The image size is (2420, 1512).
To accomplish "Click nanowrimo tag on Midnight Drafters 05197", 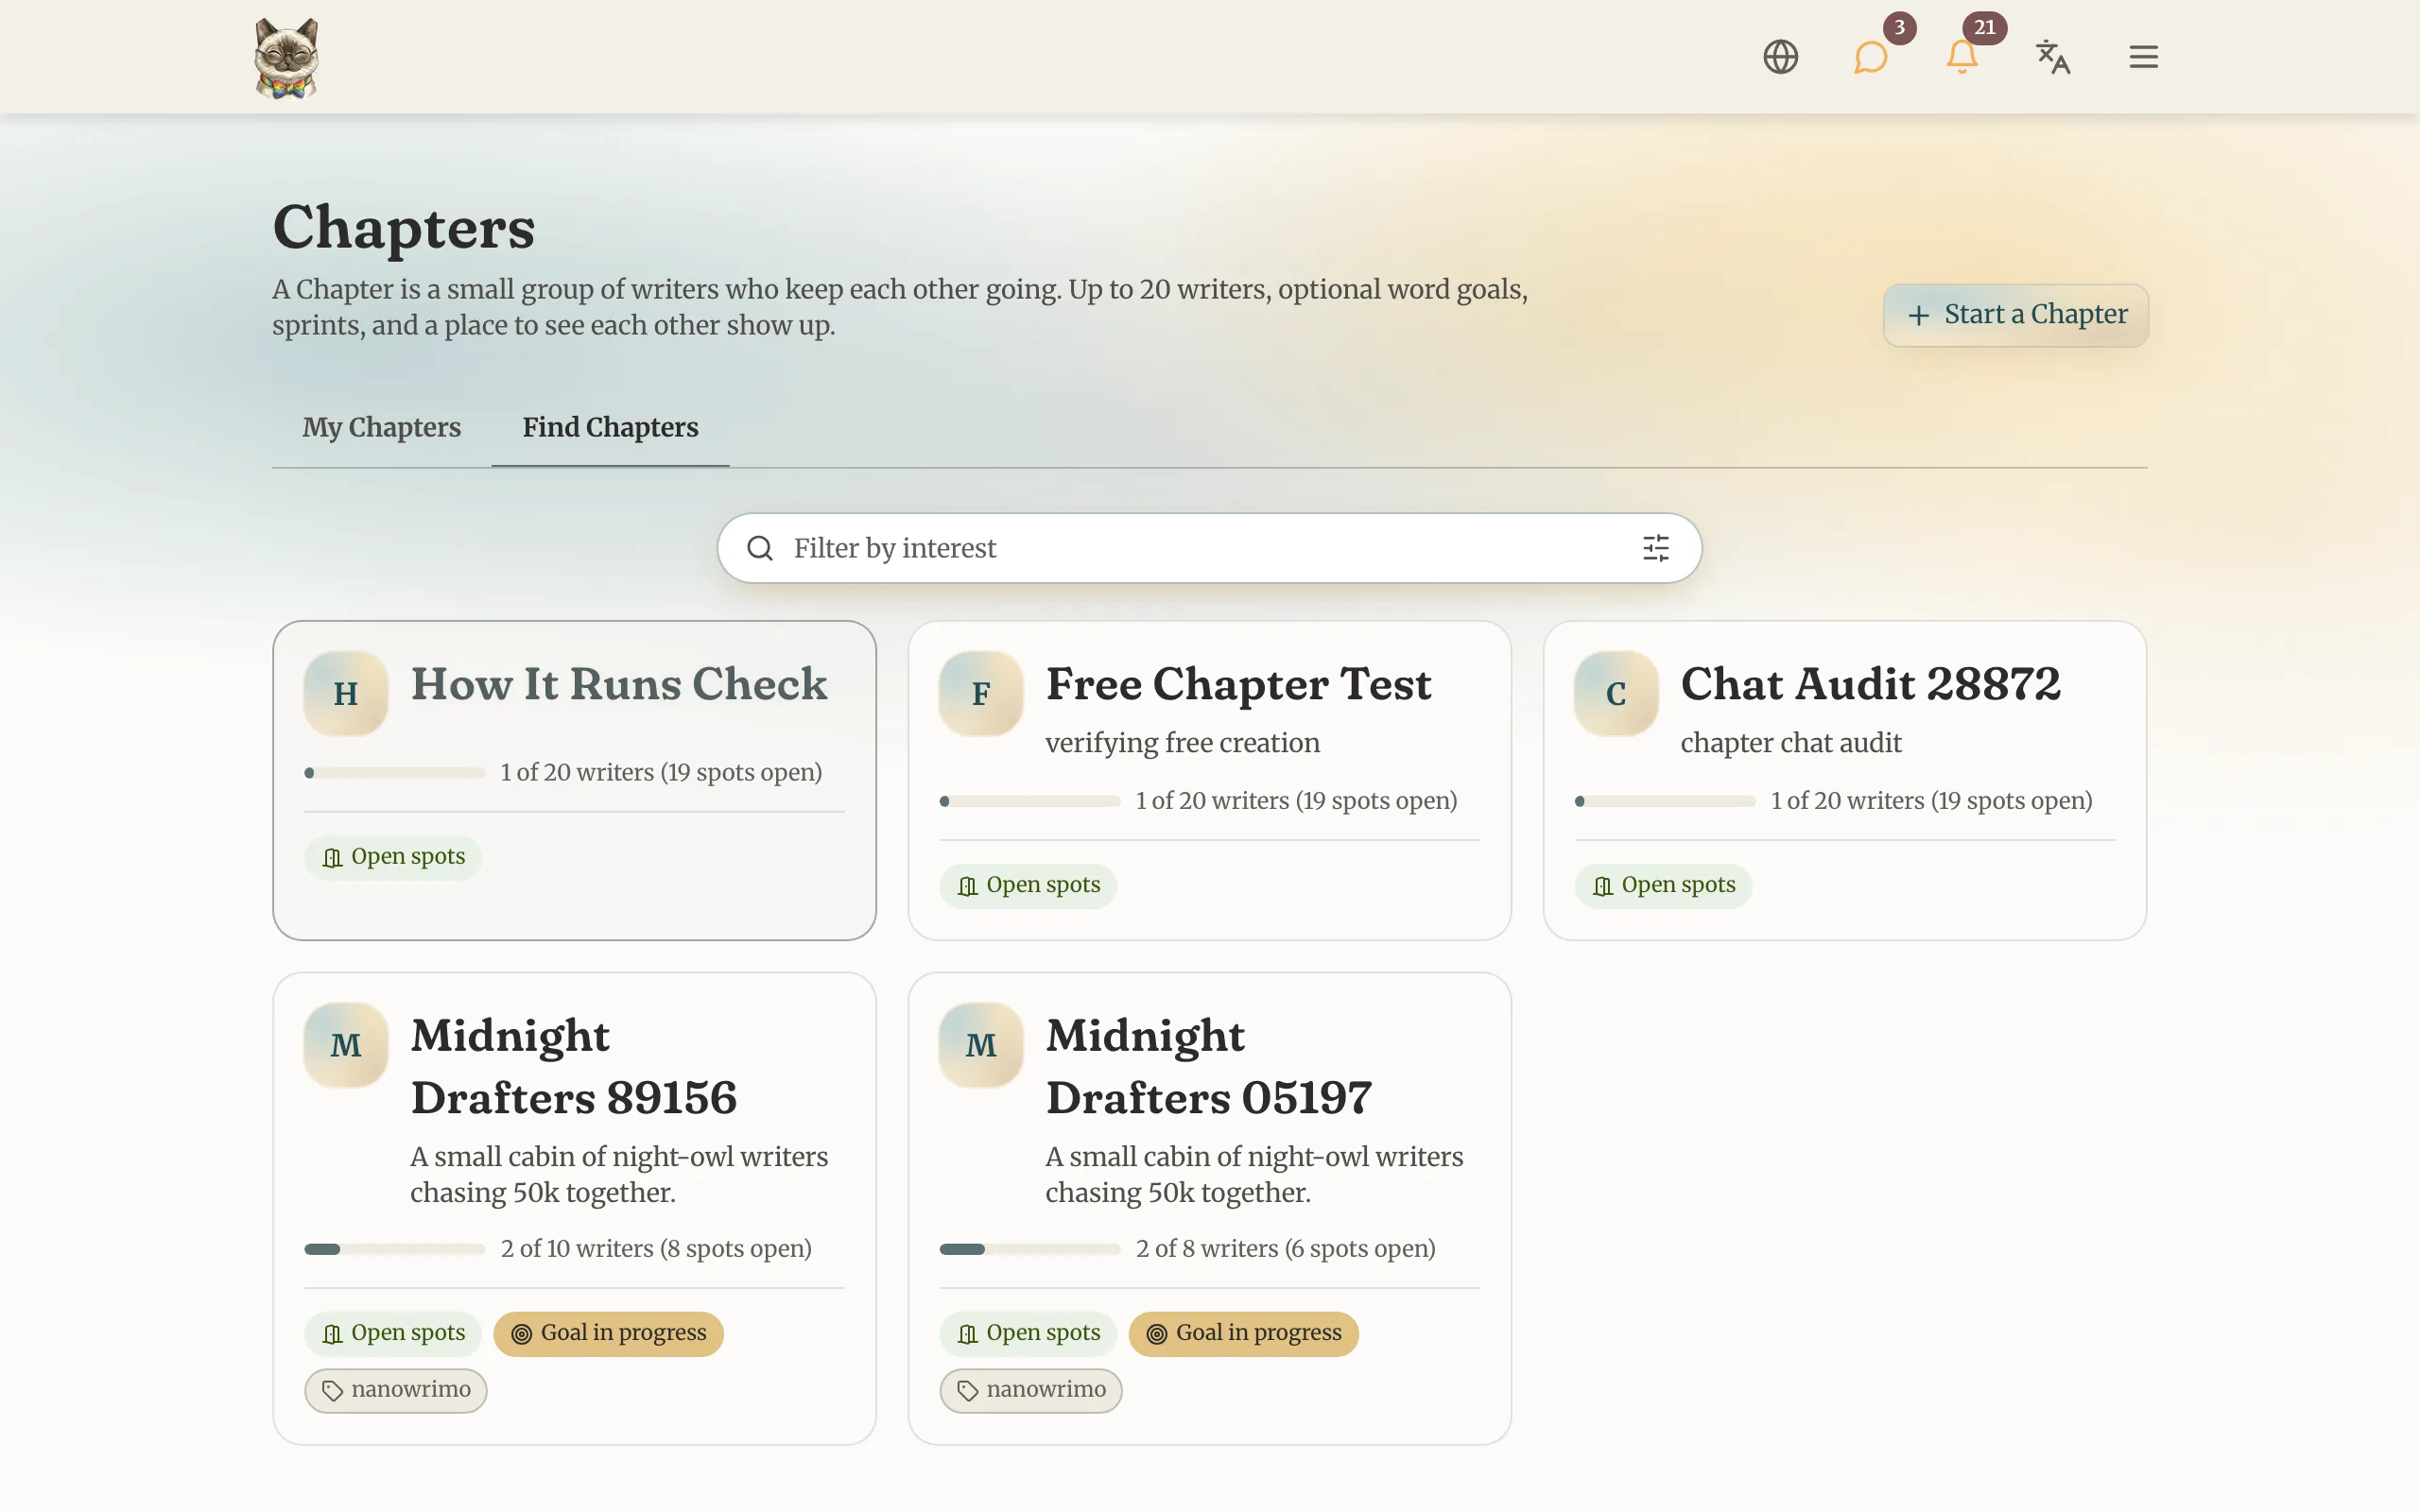I will tap(1031, 1390).
